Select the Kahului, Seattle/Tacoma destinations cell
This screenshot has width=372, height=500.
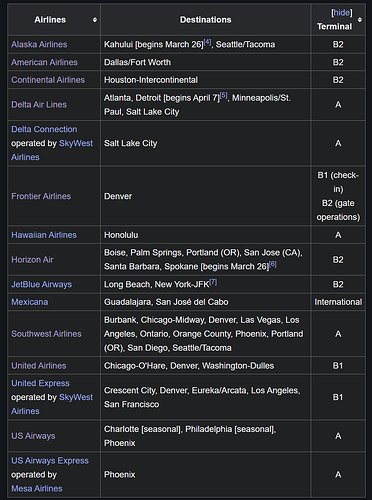click(x=206, y=44)
